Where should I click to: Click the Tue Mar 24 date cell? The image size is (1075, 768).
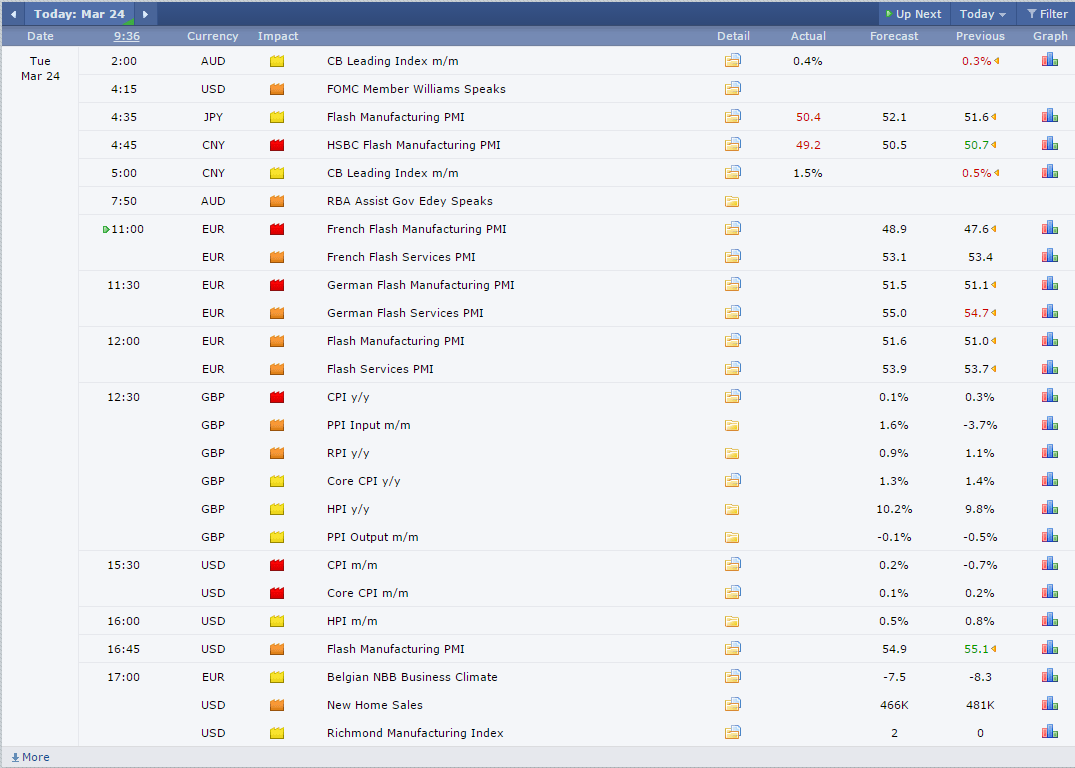click(40, 69)
